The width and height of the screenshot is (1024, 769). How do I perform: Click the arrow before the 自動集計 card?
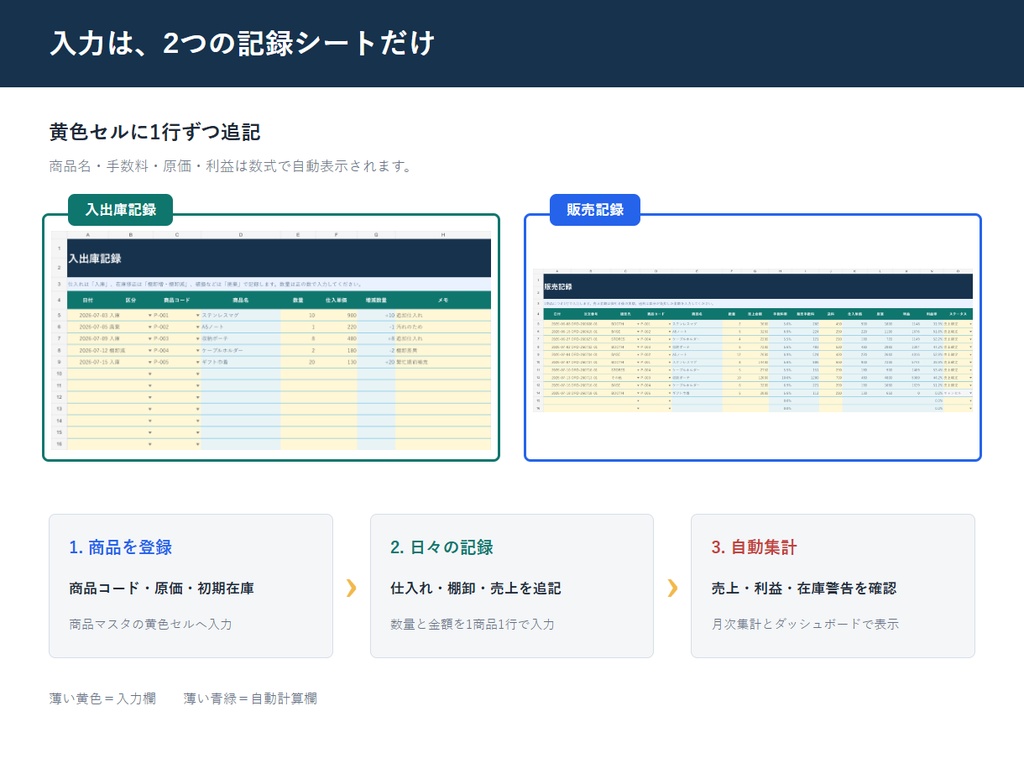tap(673, 588)
